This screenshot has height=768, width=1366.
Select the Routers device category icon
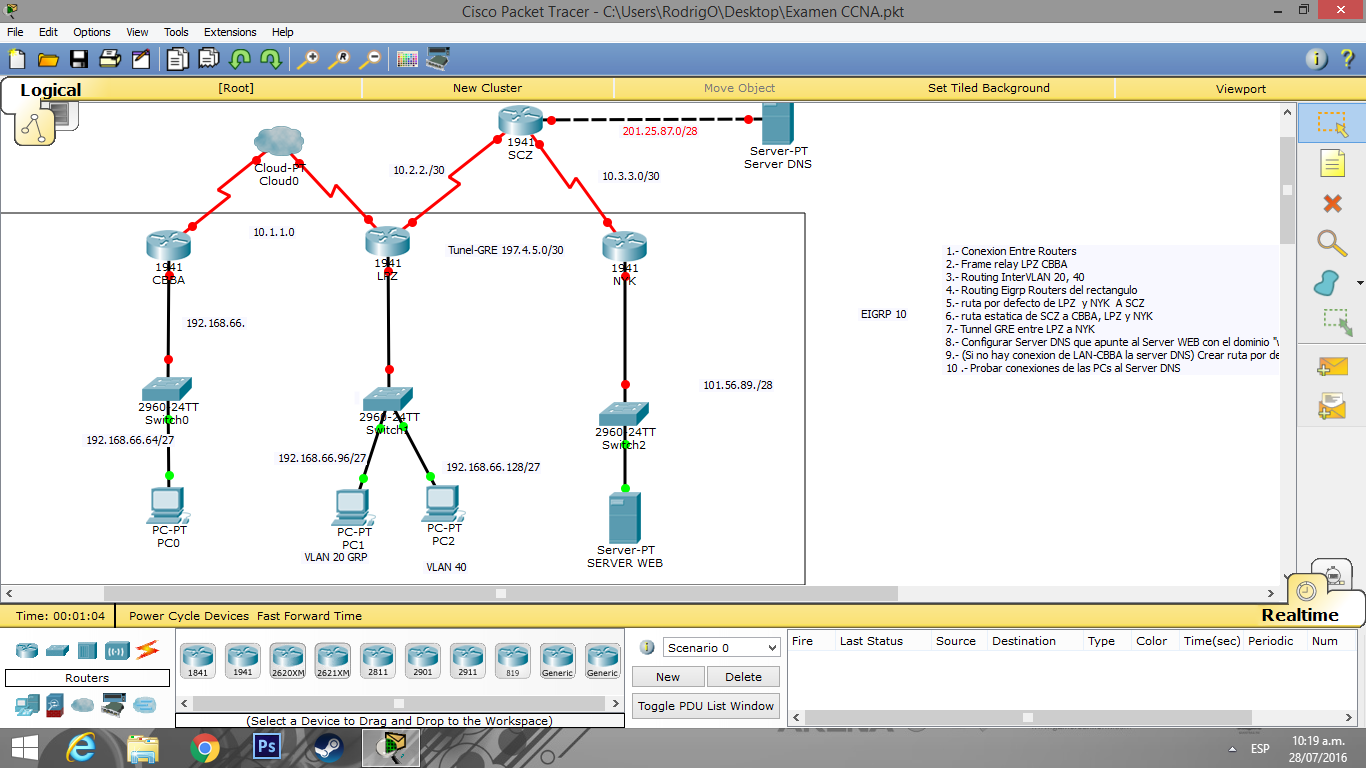pos(27,650)
